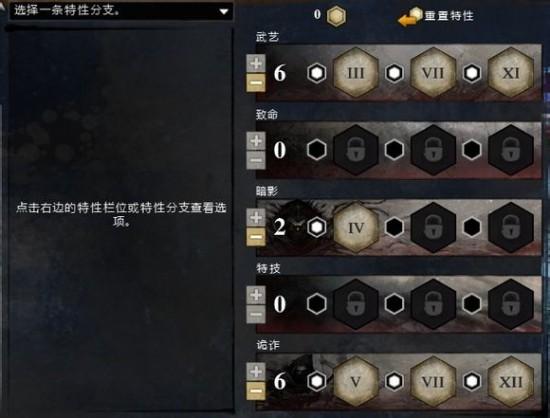Toggle first small minor trait hexagon in 武艺

(317, 73)
